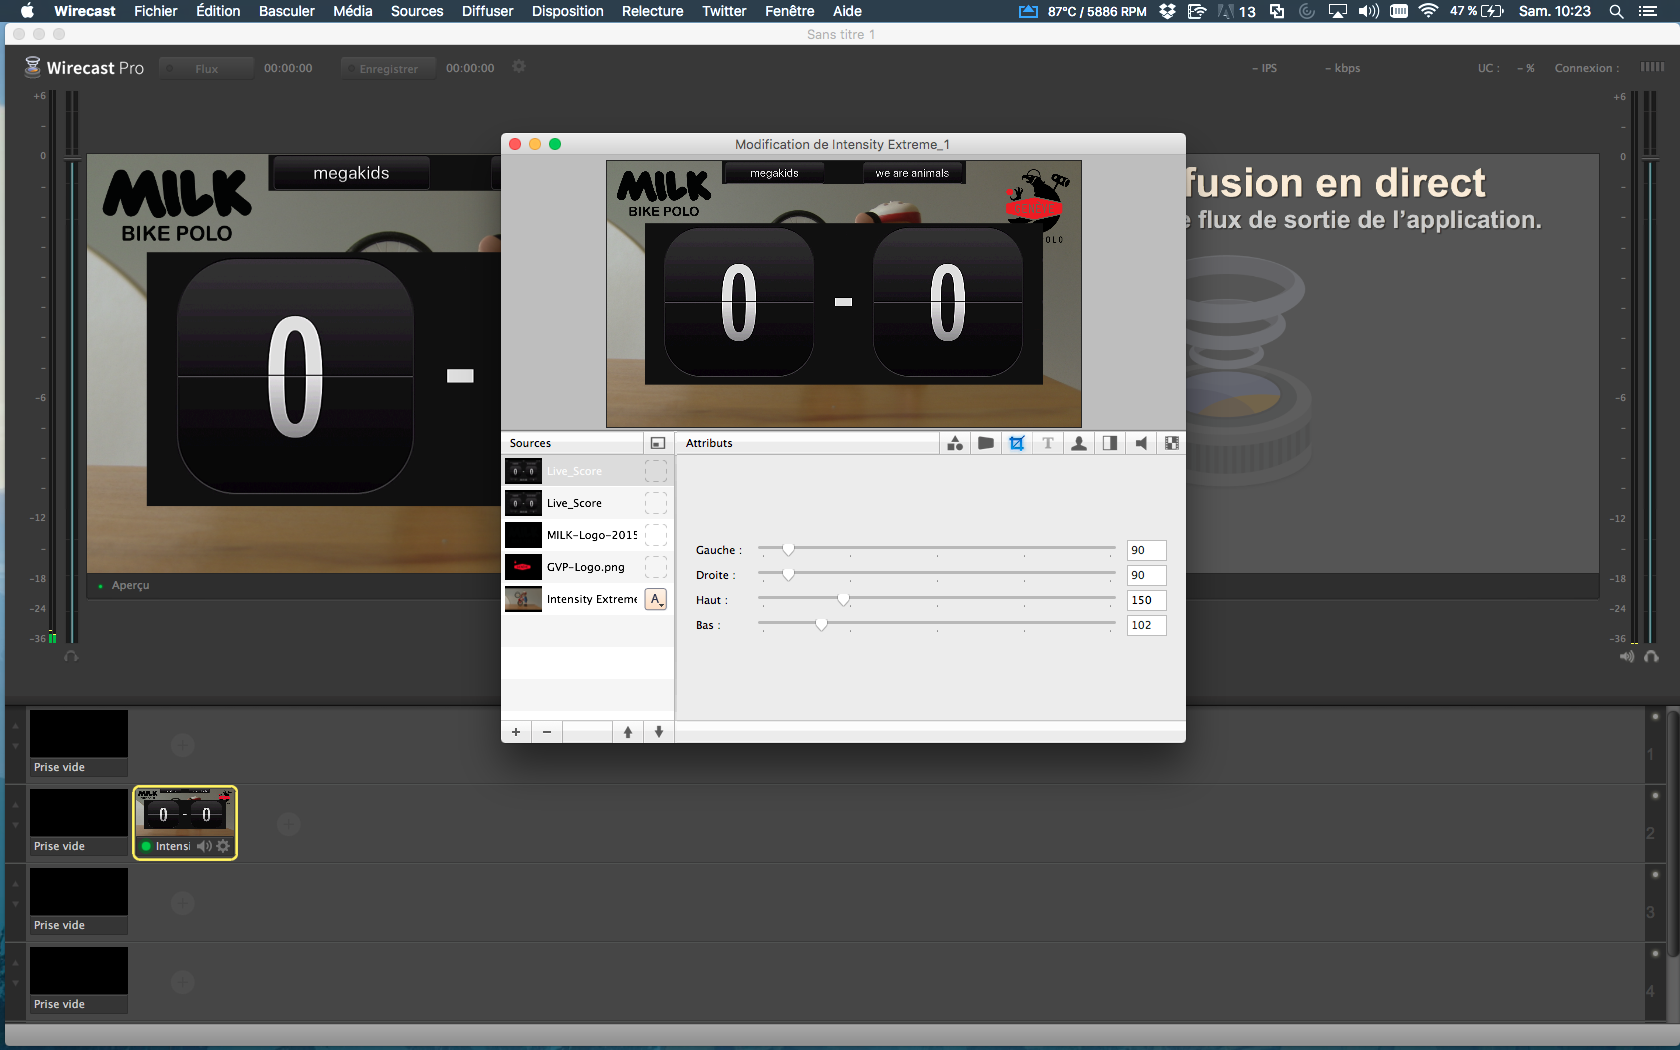Select the chroma key person icon
The image size is (1680, 1050).
(x=1079, y=443)
